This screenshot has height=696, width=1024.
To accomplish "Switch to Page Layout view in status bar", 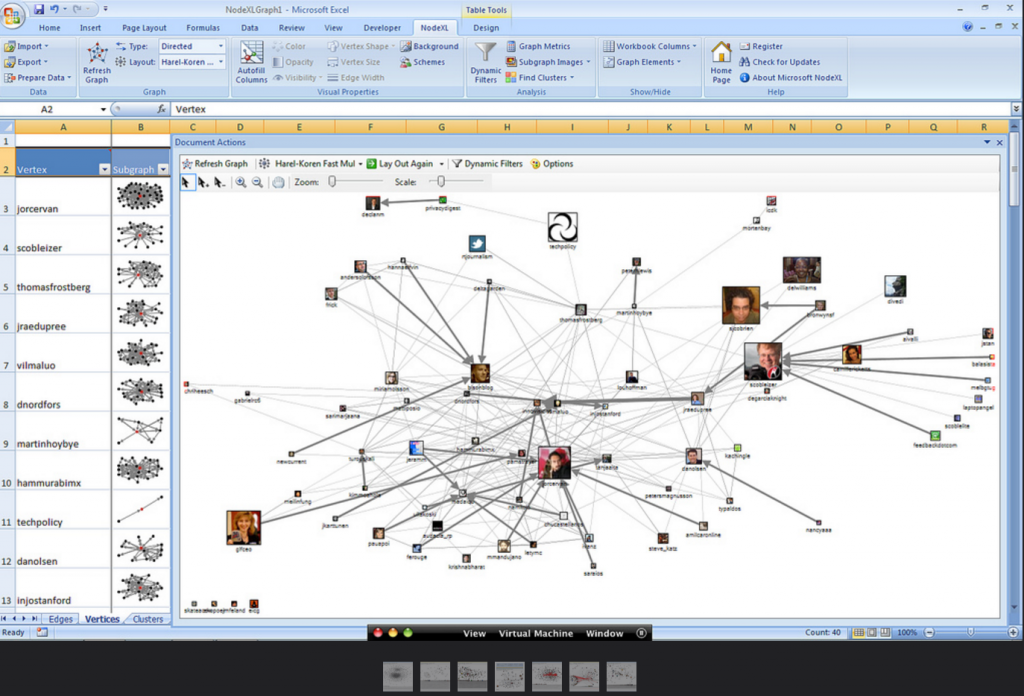I will [x=872, y=632].
